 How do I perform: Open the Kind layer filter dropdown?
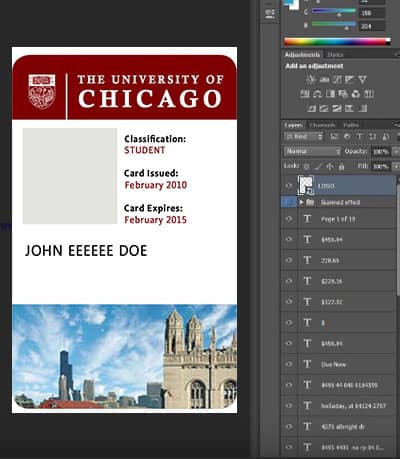[304, 137]
